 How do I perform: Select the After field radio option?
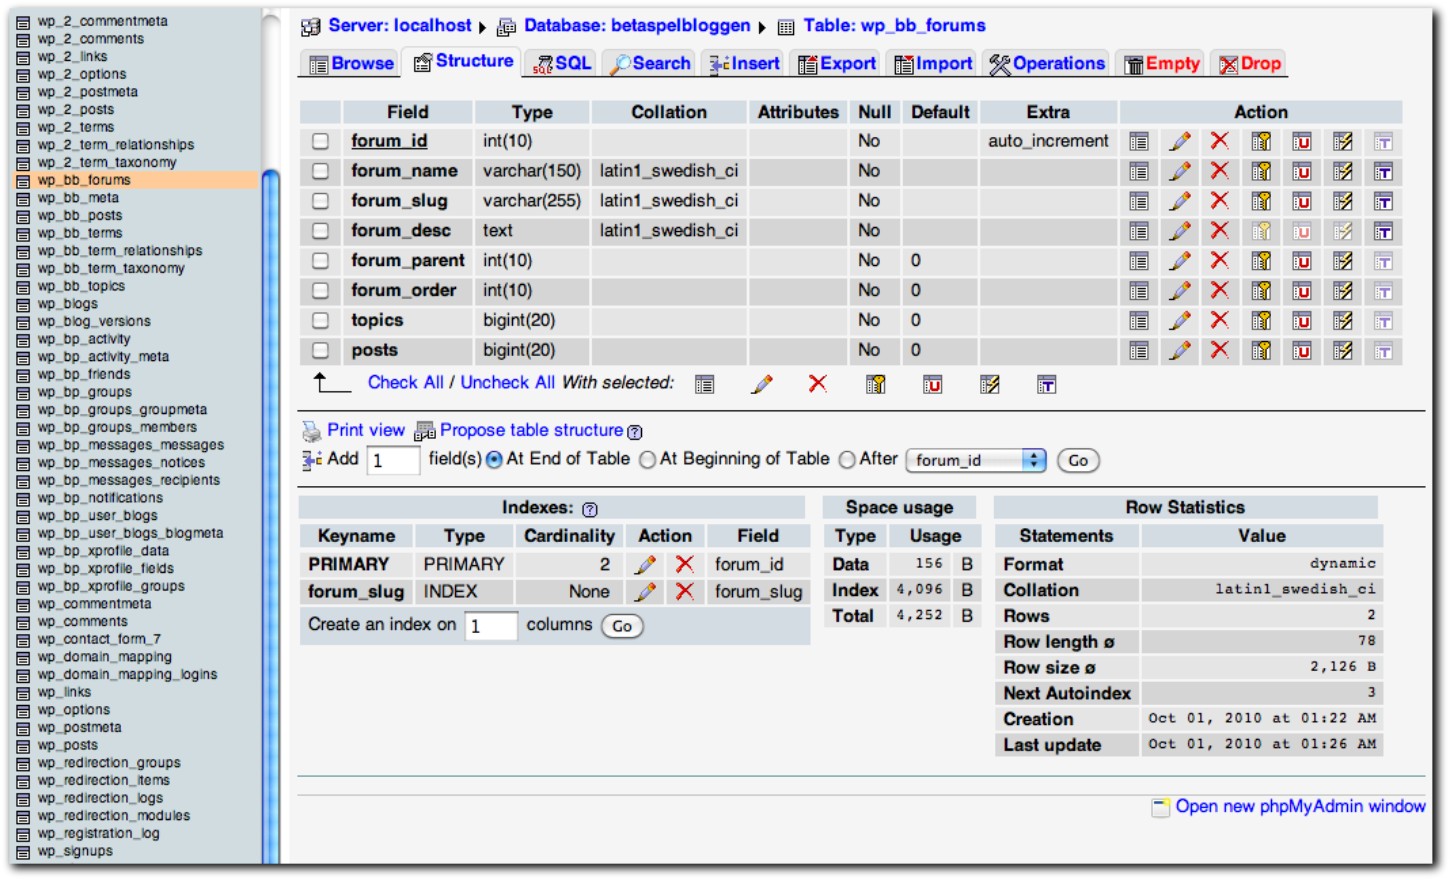tap(847, 460)
